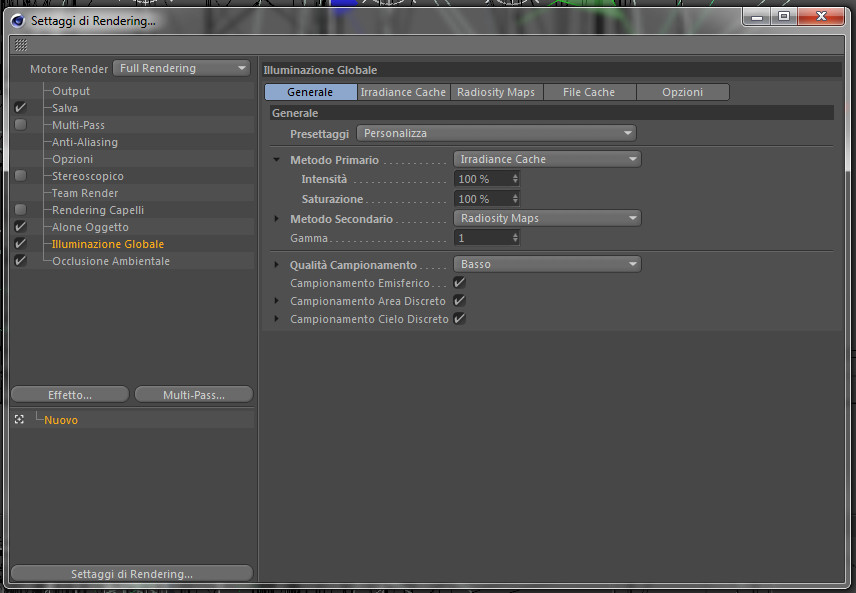The height and width of the screenshot is (593, 856).
Task: Click the bottom Settaggi di Rendering... button
Action: coord(132,573)
